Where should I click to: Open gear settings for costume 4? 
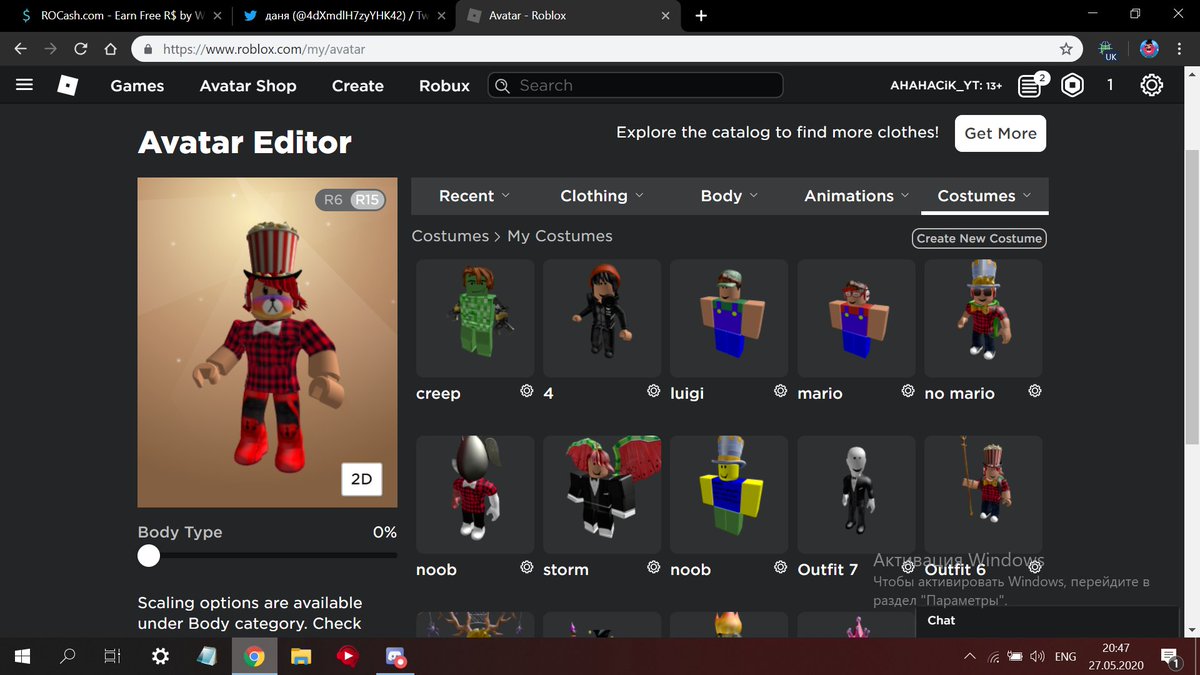point(654,391)
